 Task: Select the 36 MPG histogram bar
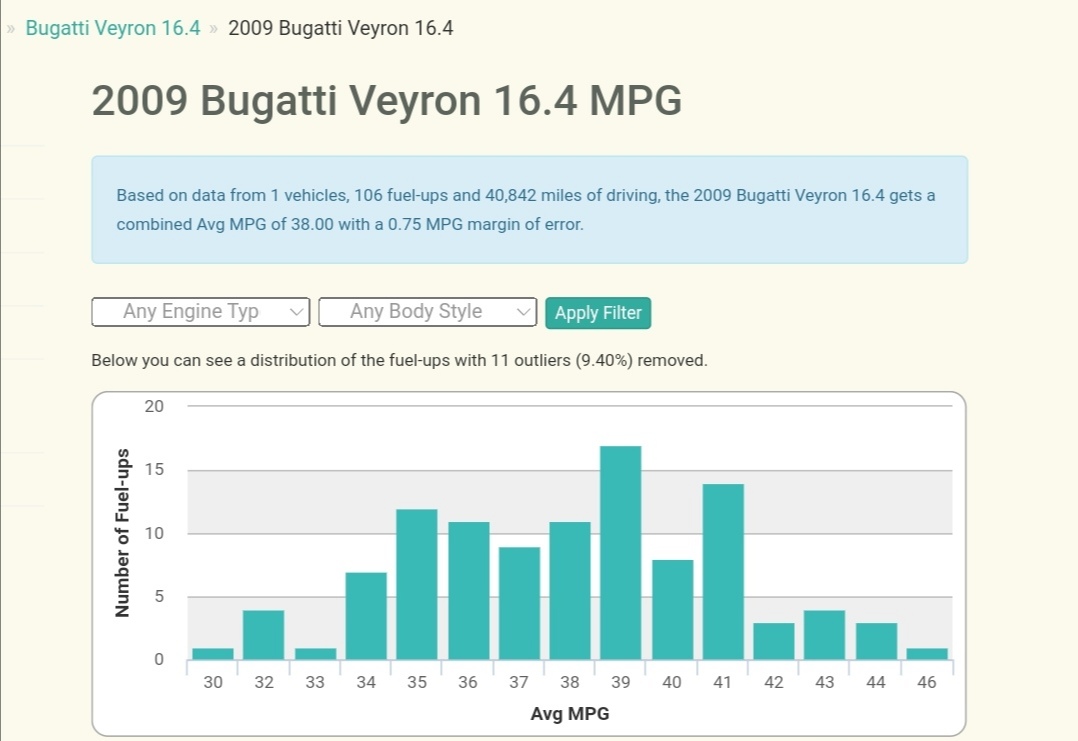469,591
